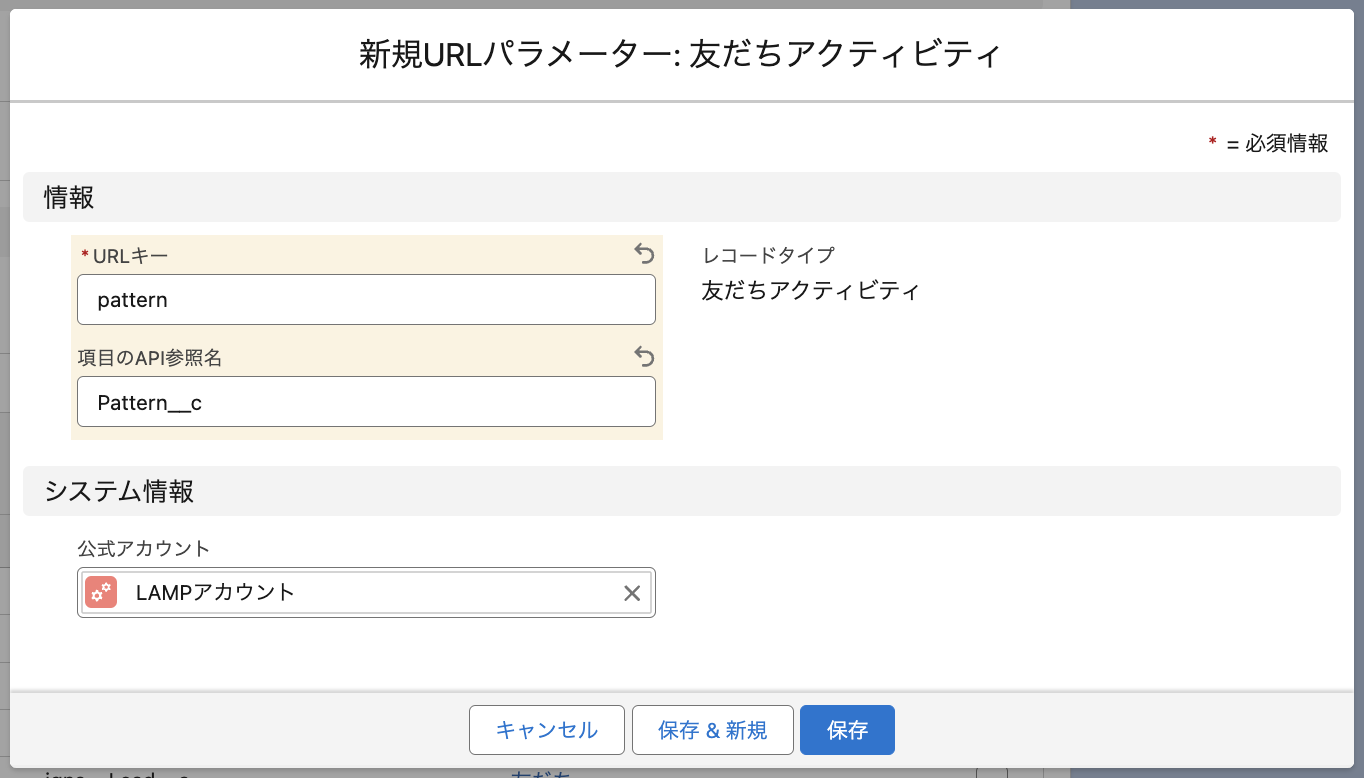Click the 項目のAPI参照名 label

tap(150, 358)
